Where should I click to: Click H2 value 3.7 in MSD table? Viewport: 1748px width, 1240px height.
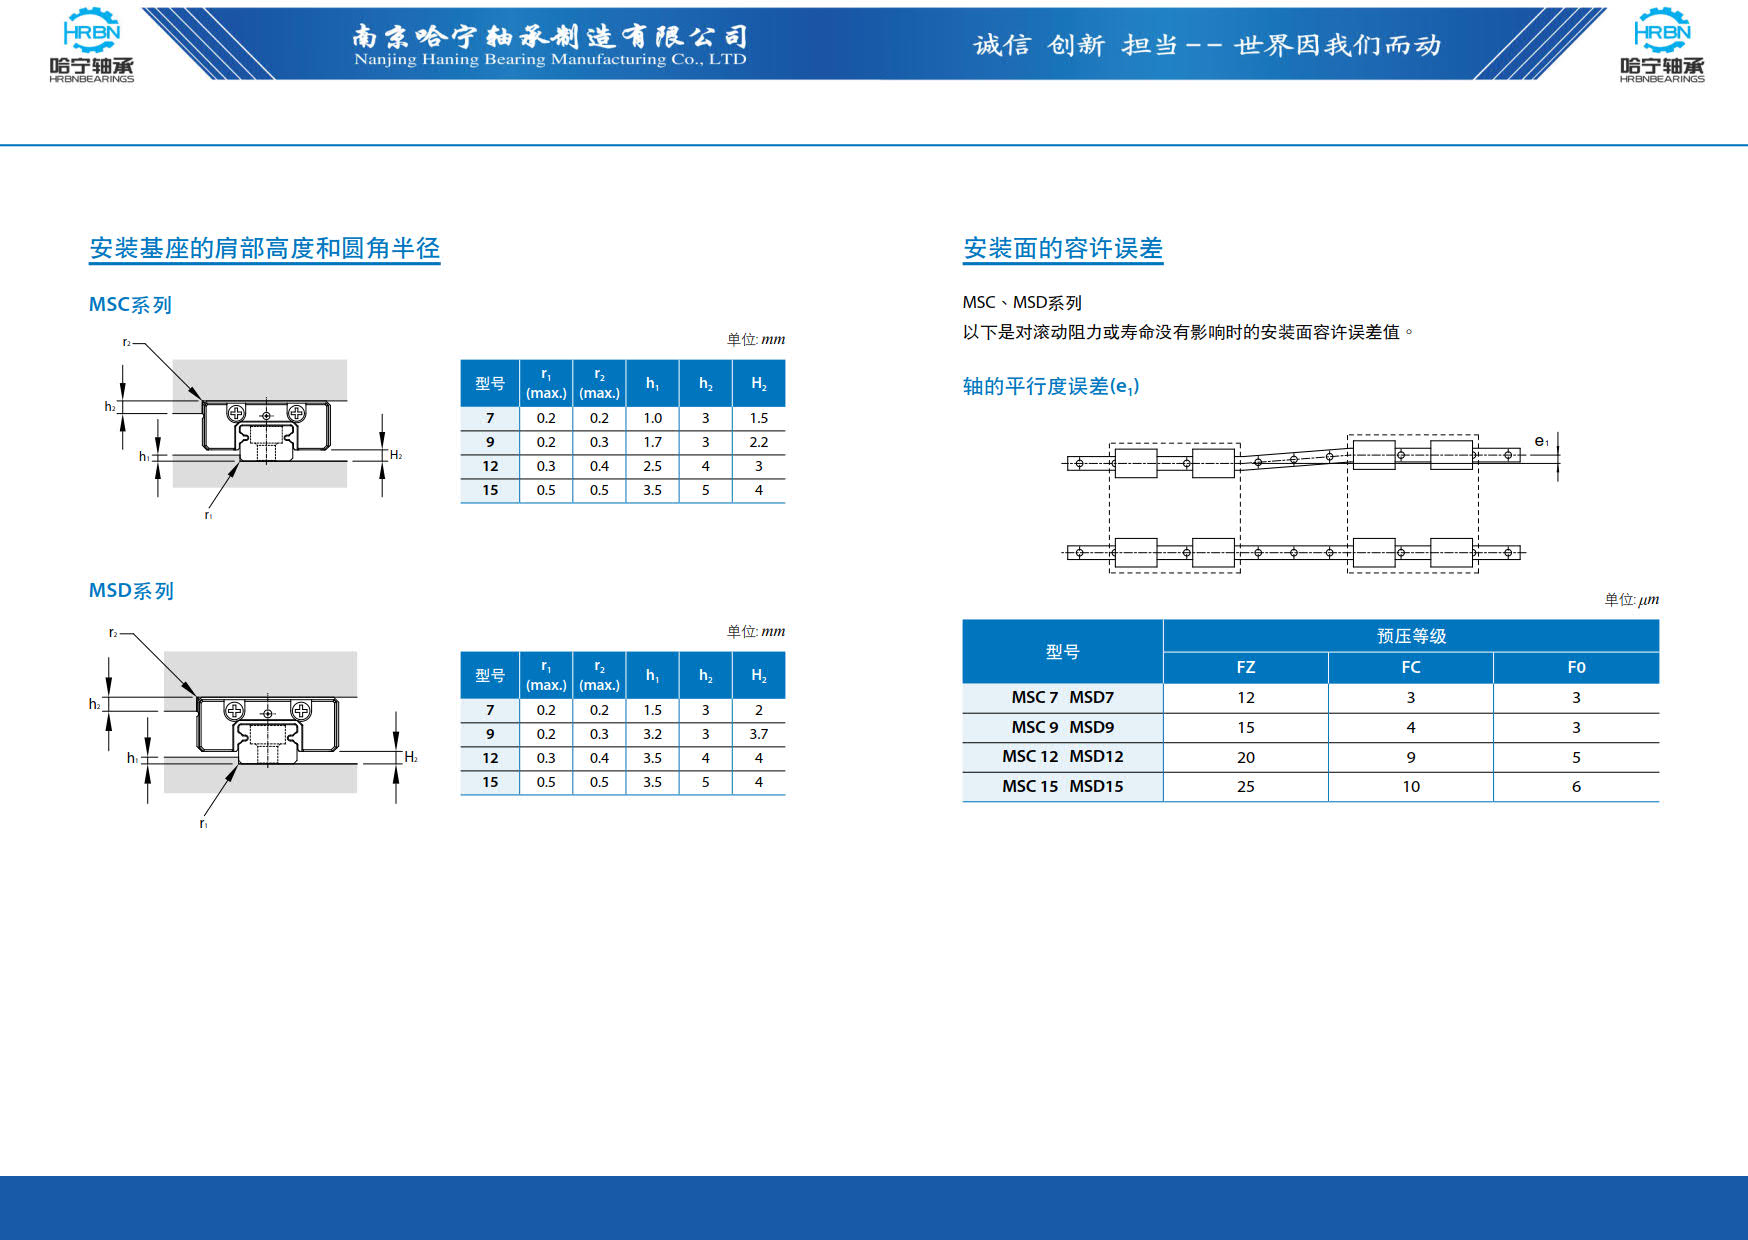click(759, 734)
